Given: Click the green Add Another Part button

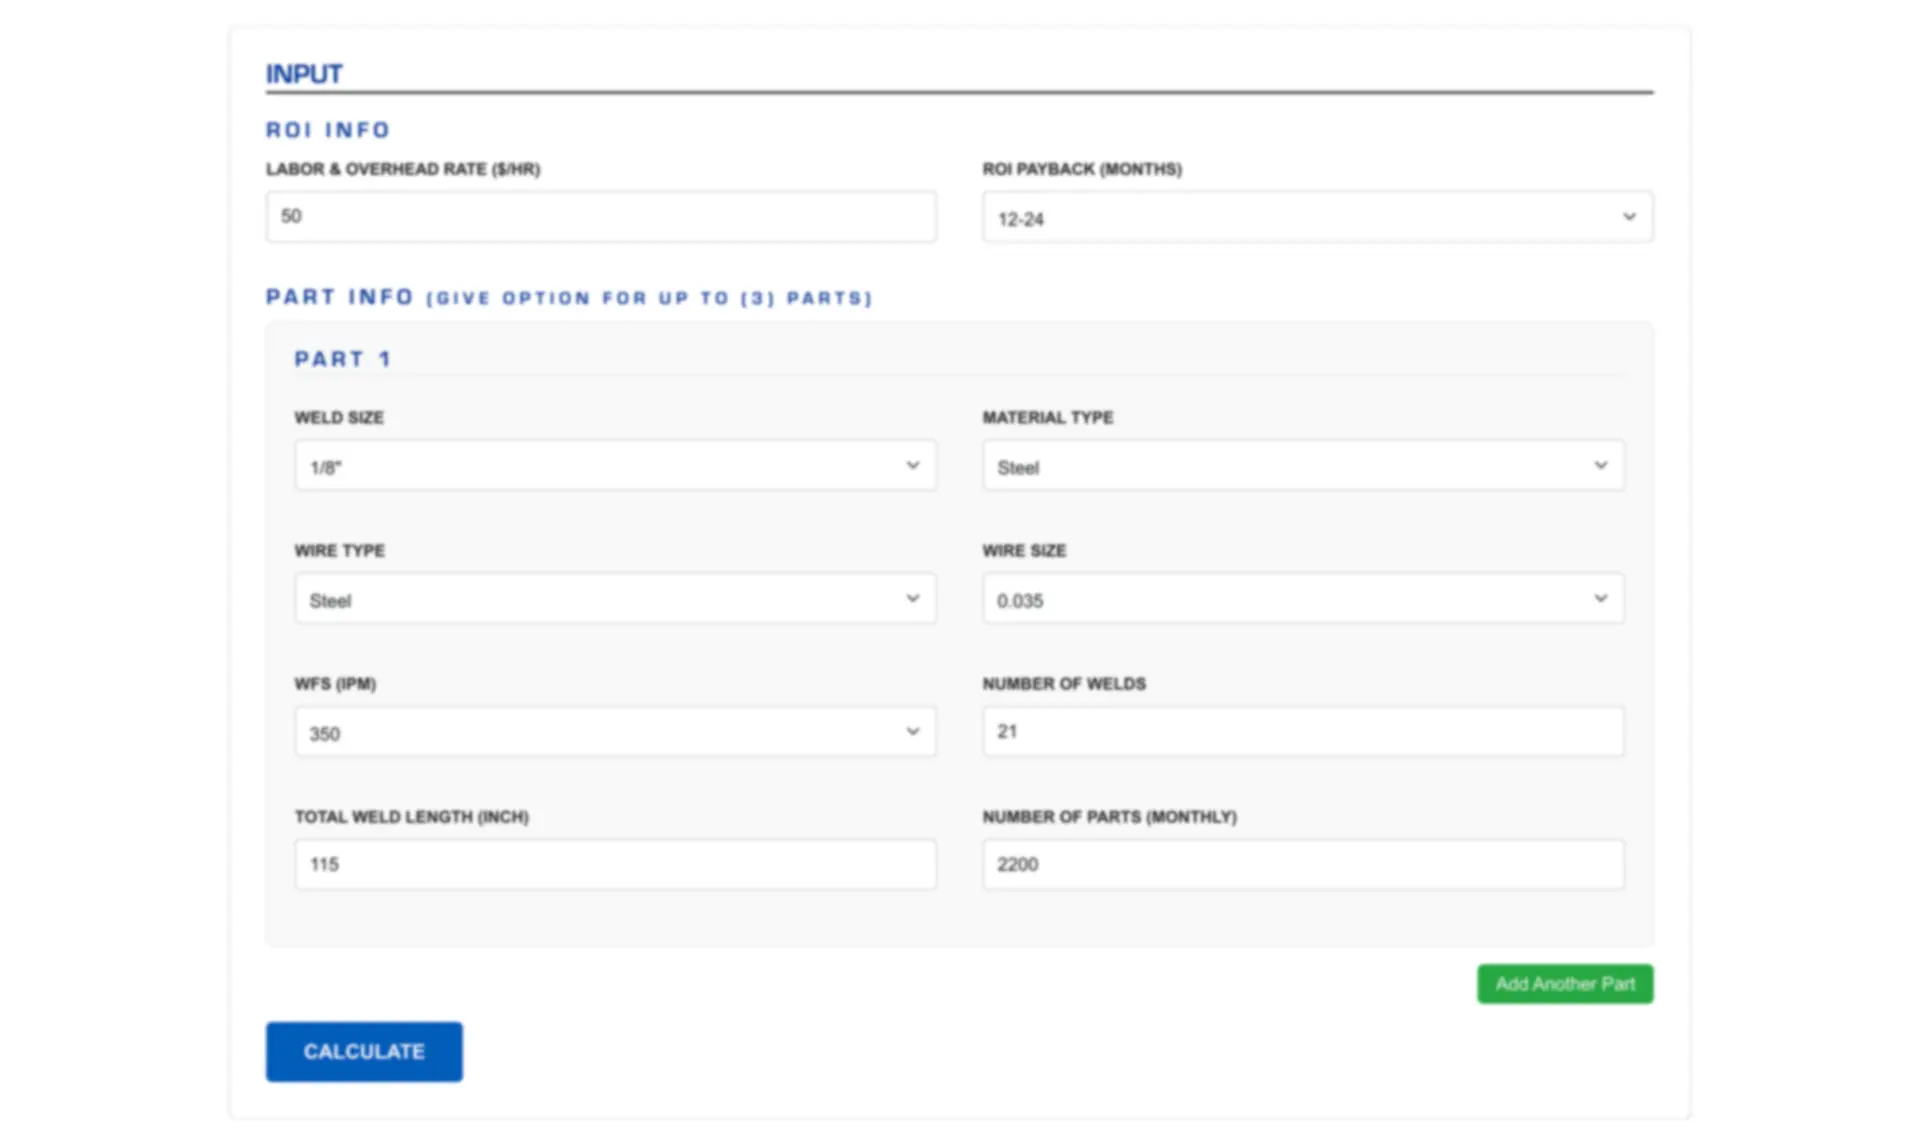Looking at the screenshot, I should 1565,984.
